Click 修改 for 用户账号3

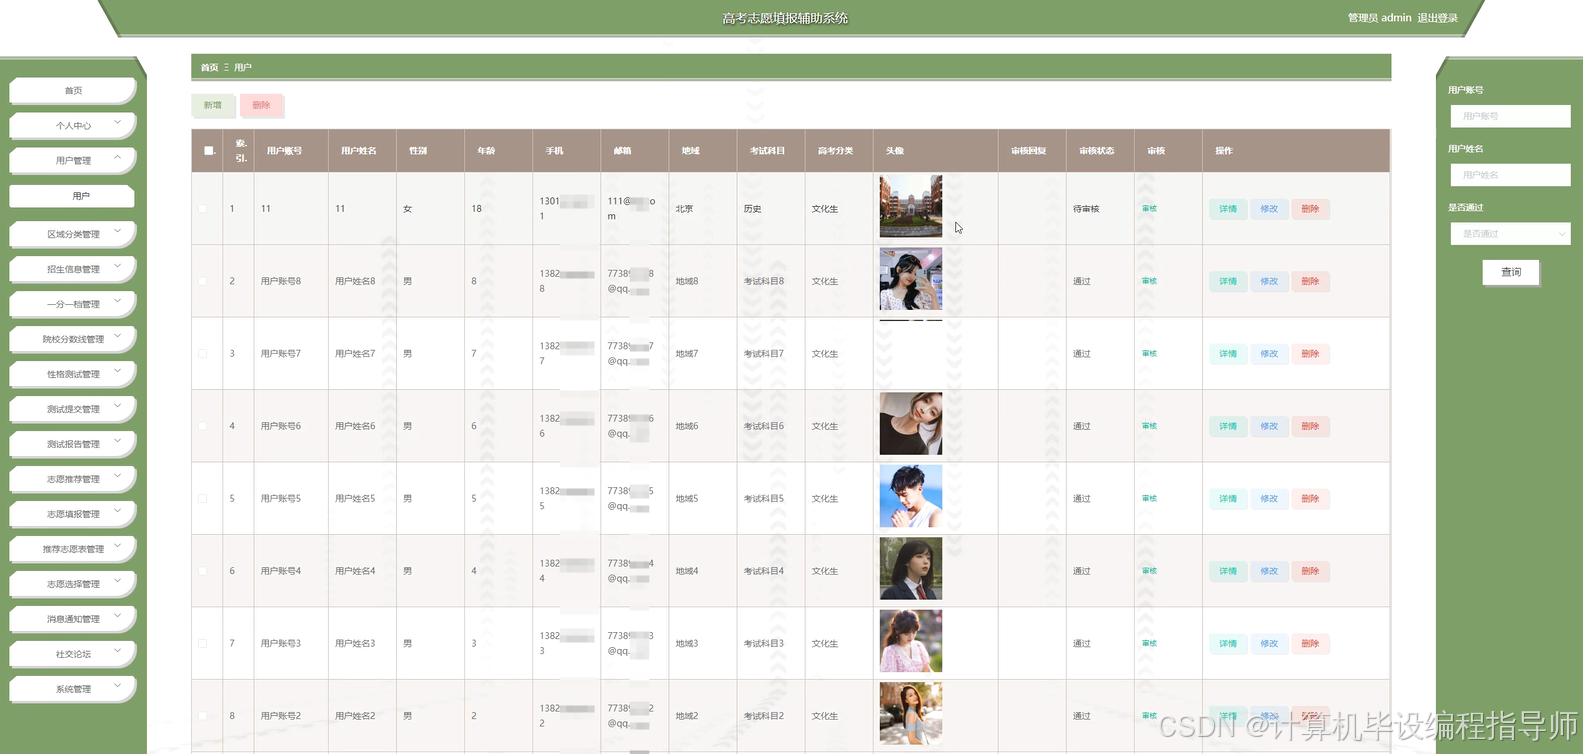coord(1269,643)
